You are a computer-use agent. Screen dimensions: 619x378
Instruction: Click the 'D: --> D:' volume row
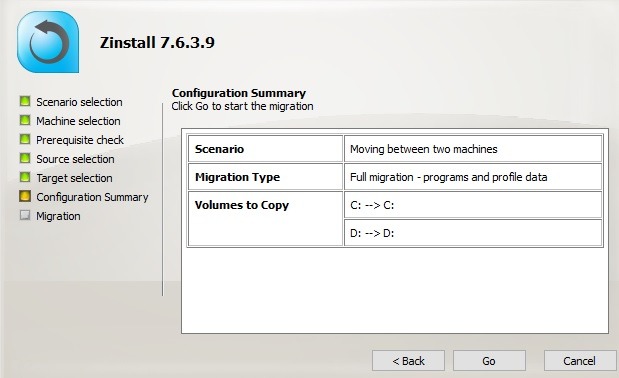pos(473,233)
